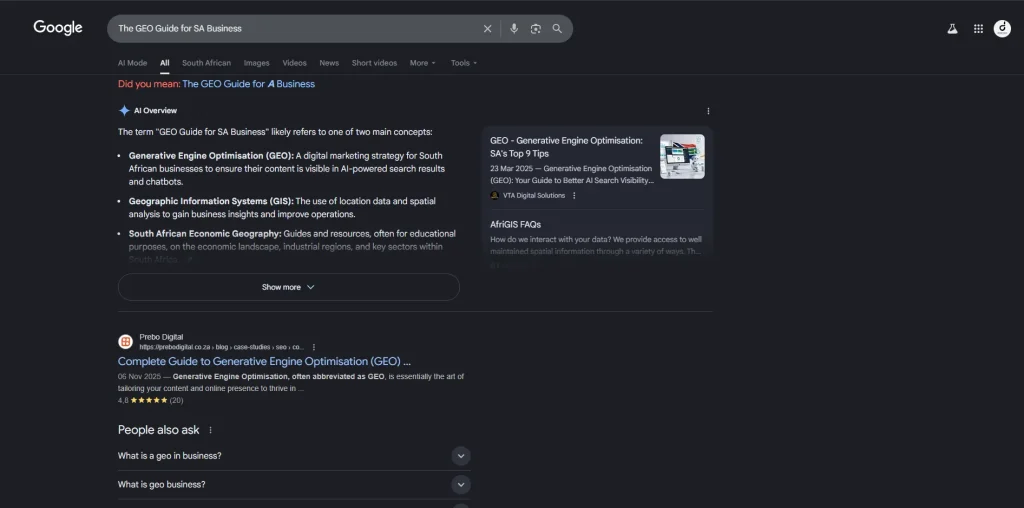This screenshot has height=508, width=1024.
Task: Open Search by image camera icon
Action: pos(536,29)
